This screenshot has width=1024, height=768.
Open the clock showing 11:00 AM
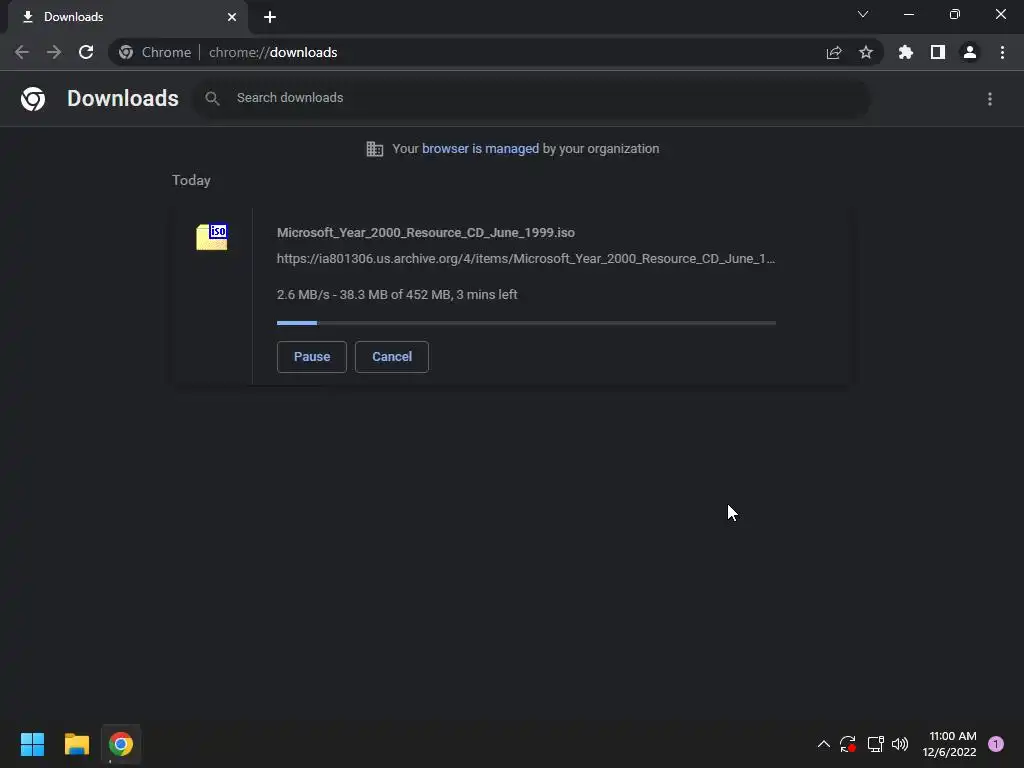950,744
